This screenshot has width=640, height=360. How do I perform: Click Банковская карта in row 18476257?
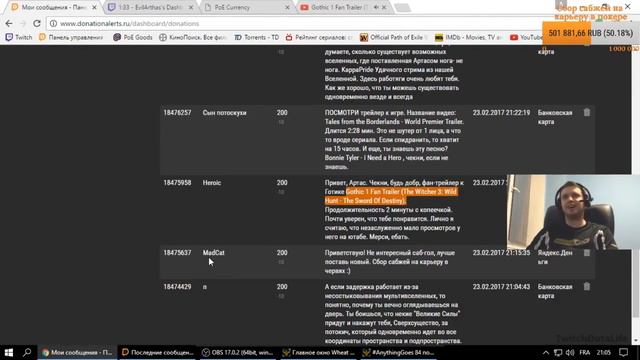(x=555, y=117)
